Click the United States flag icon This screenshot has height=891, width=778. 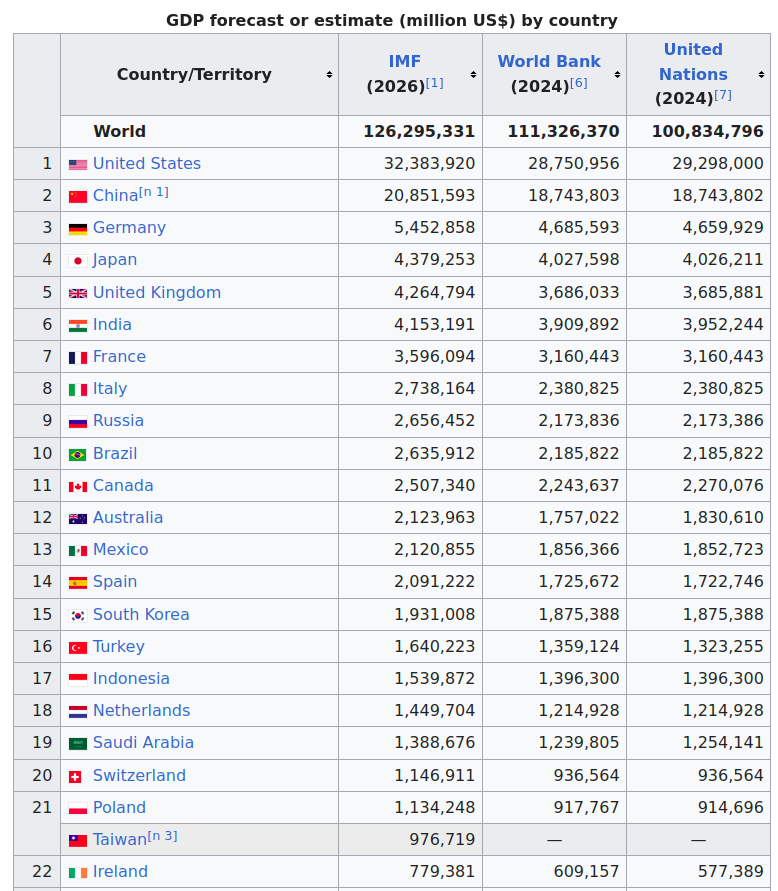(x=78, y=165)
